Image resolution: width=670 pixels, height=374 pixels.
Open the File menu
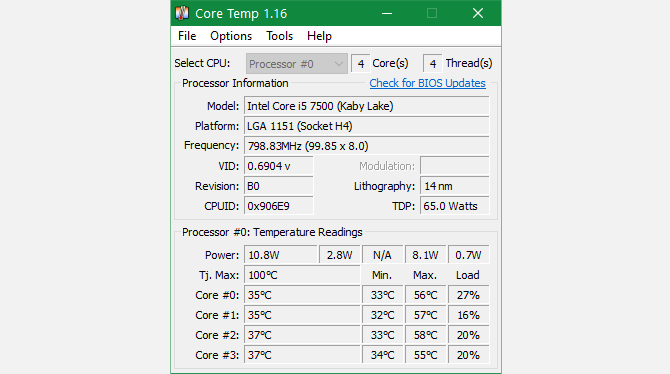(x=187, y=36)
